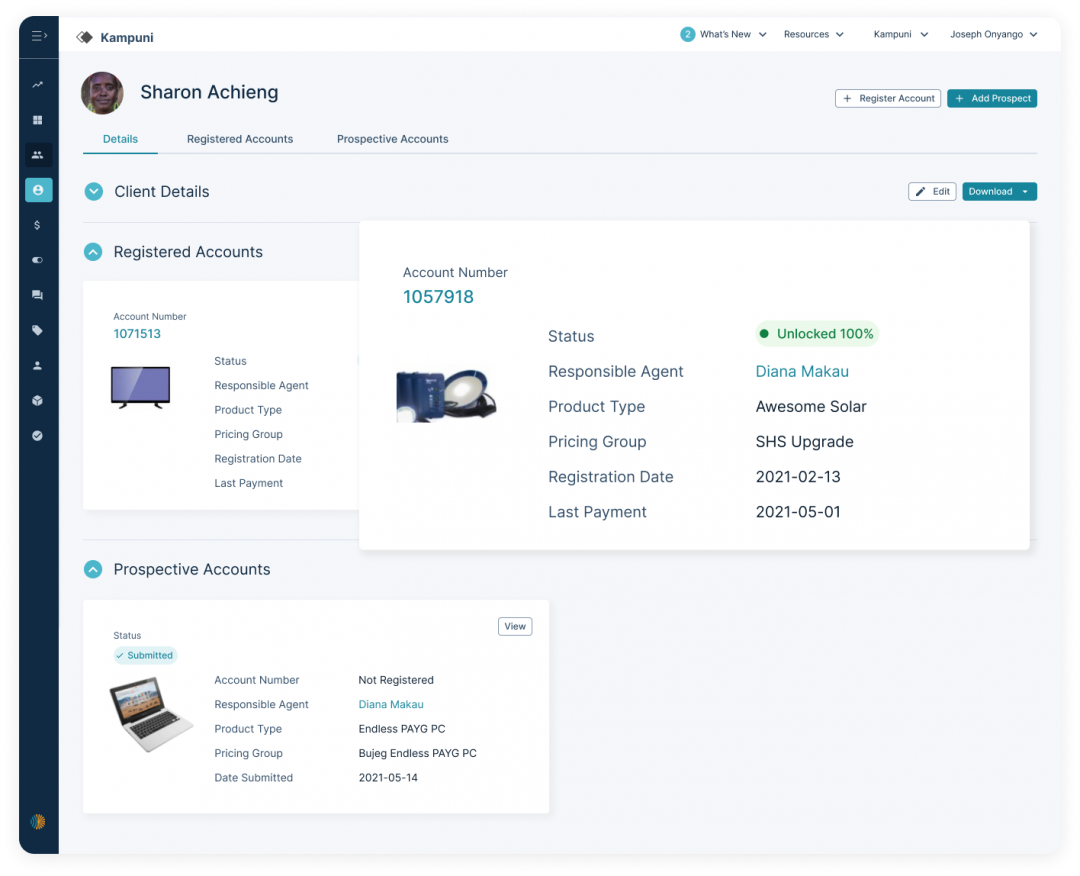Switch to the Prospective Accounts tab

click(x=392, y=139)
